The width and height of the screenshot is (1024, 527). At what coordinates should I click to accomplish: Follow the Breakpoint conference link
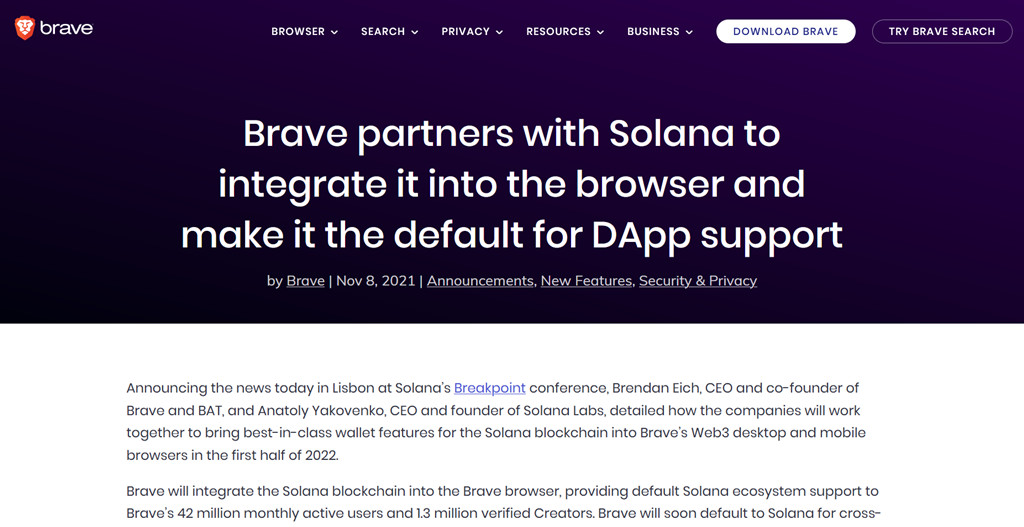click(x=490, y=388)
